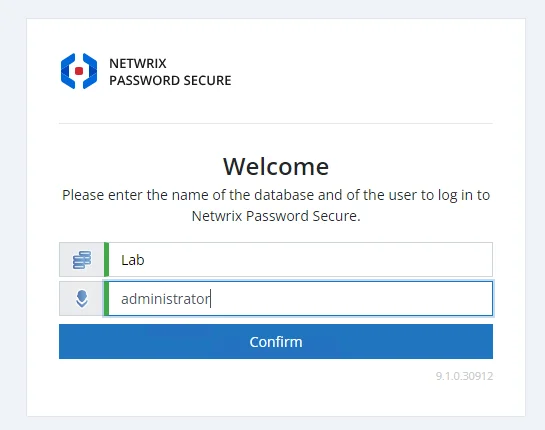Click the red square inside the logo
Screen dimensions: 545x430
click(79, 71)
